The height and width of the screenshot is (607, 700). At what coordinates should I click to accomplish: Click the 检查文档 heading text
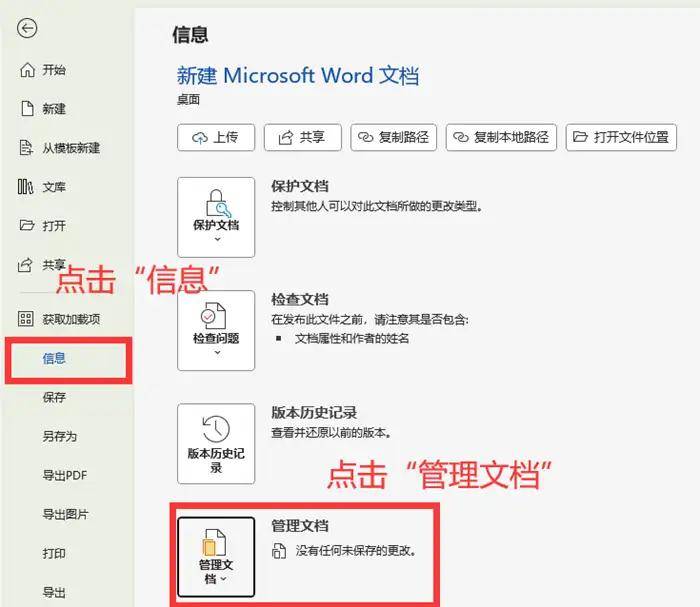(300, 299)
